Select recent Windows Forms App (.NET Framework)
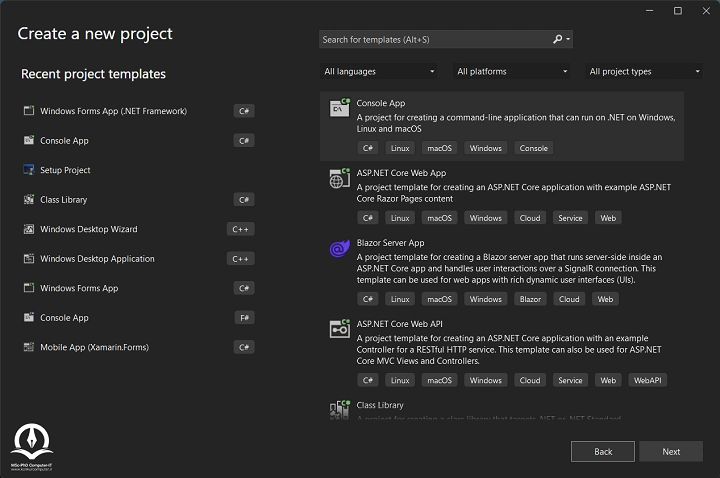Screen dimensions: 720x478 coord(113,111)
